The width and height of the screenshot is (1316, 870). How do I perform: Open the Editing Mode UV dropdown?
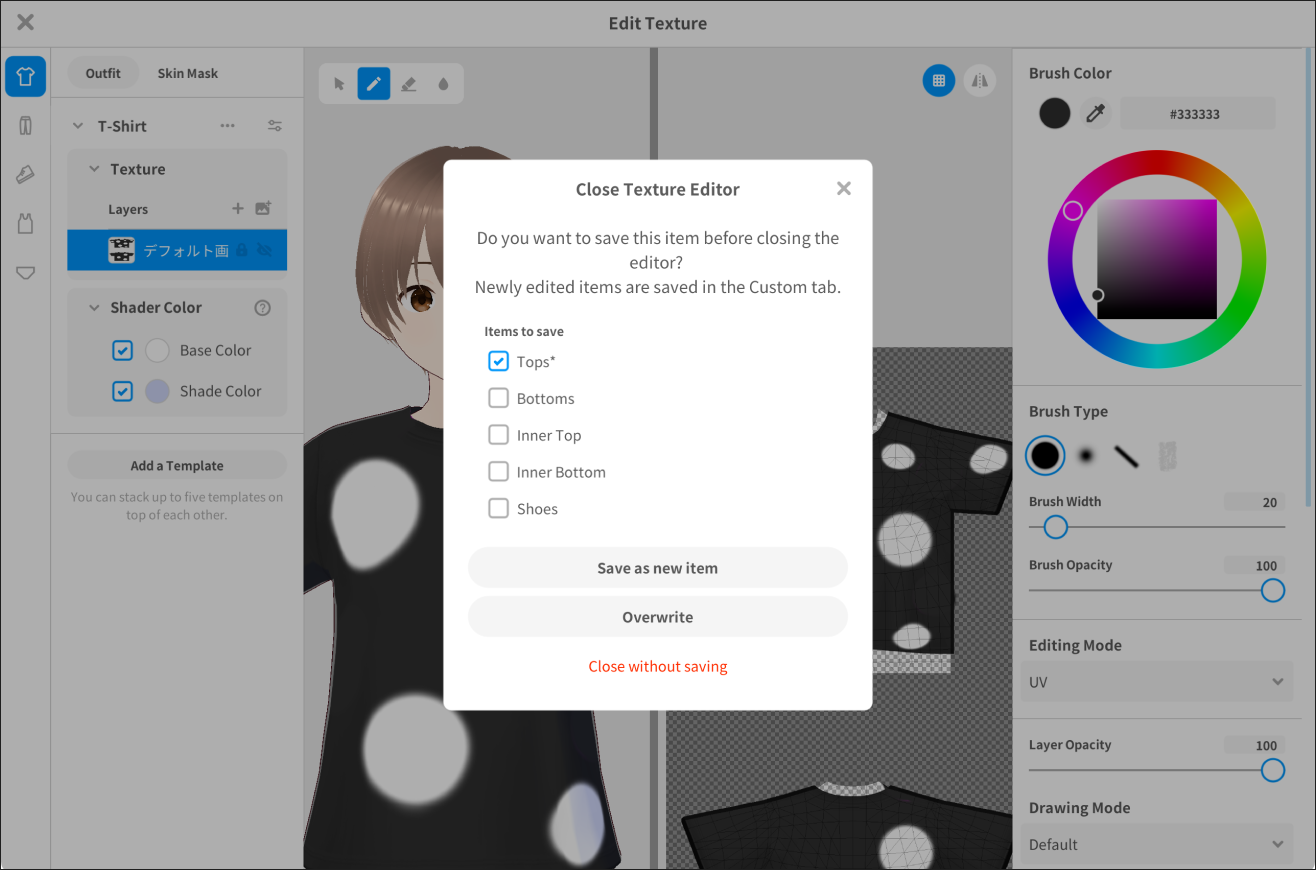tap(1157, 682)
